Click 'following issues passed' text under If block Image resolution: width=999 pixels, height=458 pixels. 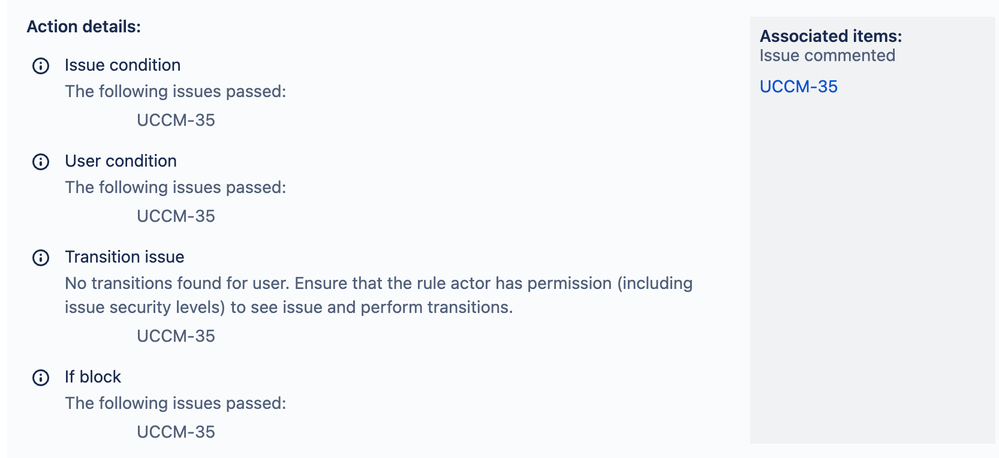pos(175,404)
